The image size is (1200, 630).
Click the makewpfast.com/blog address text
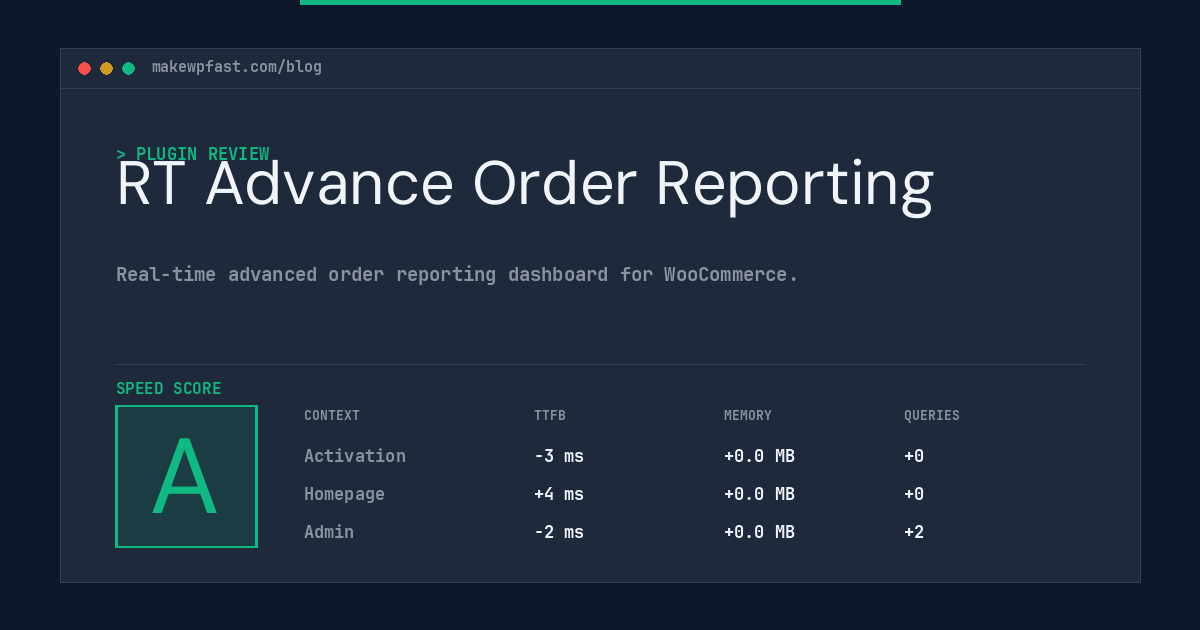tap(237, 67)
